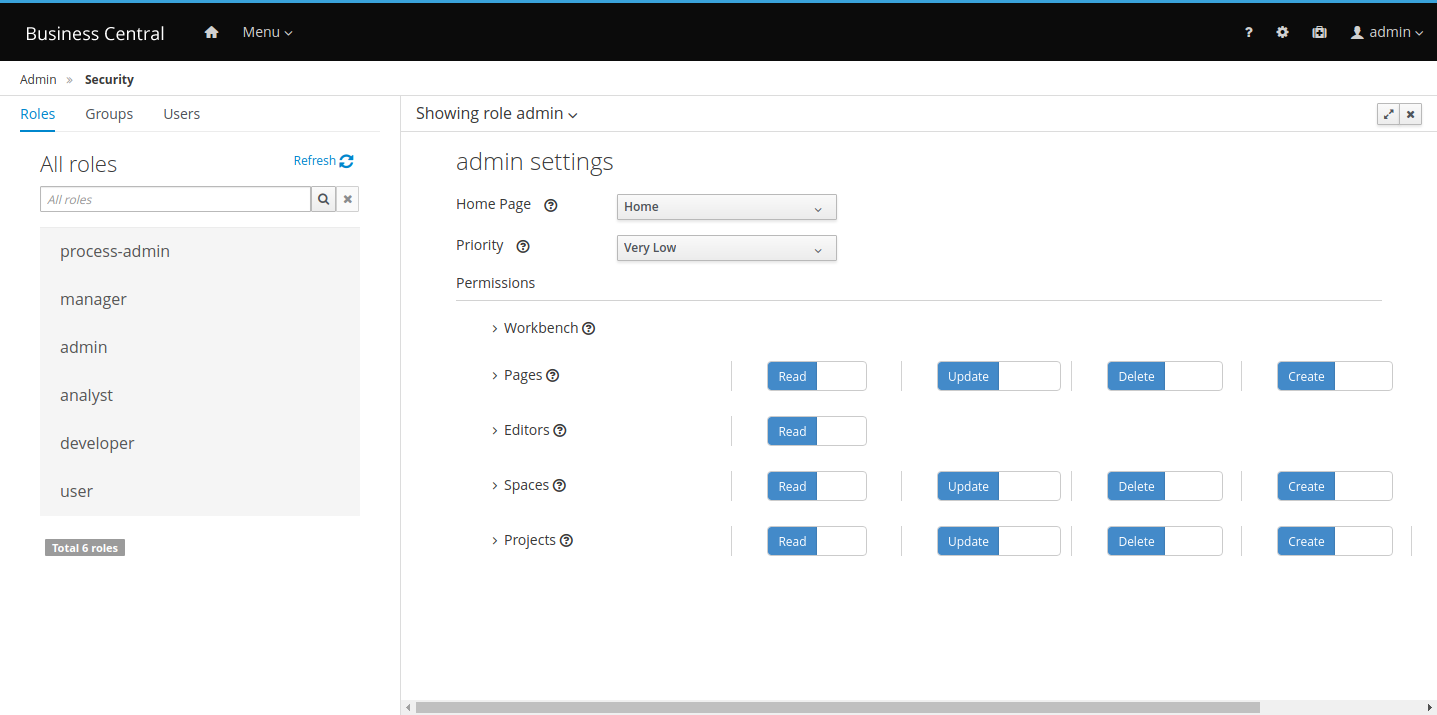Open the help question mark icon
This screenshot has width=1437, height=715.
point(1248,32)
